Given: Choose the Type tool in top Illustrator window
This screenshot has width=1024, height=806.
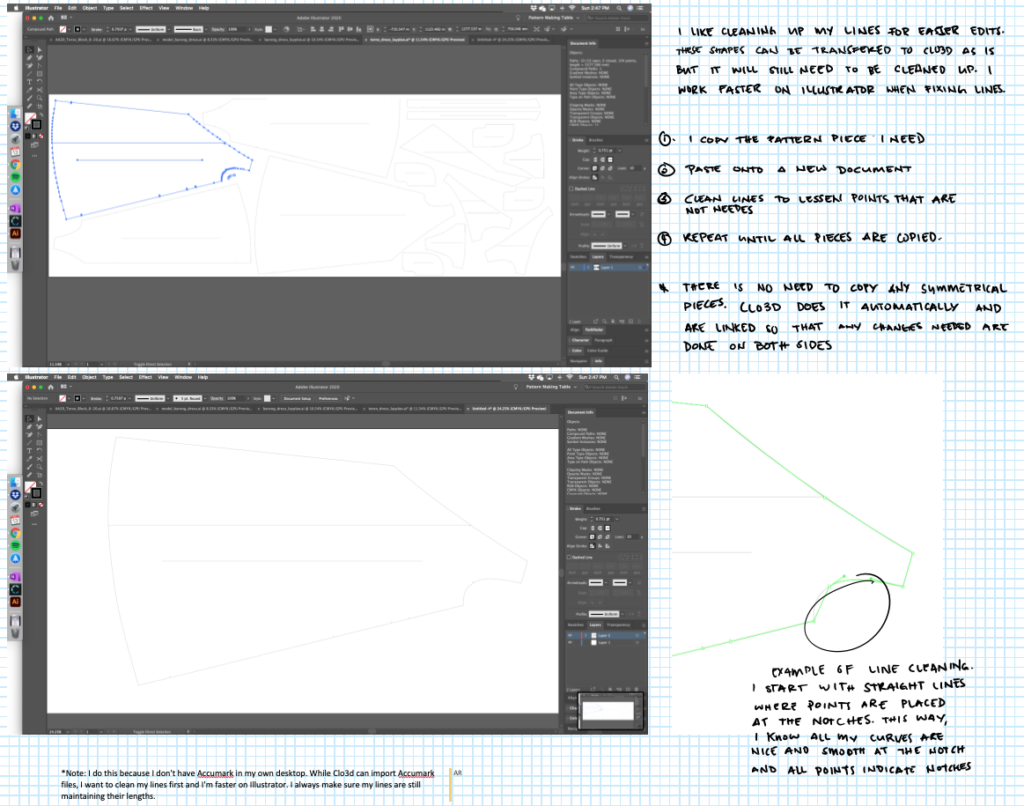Looking at the screenshot, I should pos(29,82).
